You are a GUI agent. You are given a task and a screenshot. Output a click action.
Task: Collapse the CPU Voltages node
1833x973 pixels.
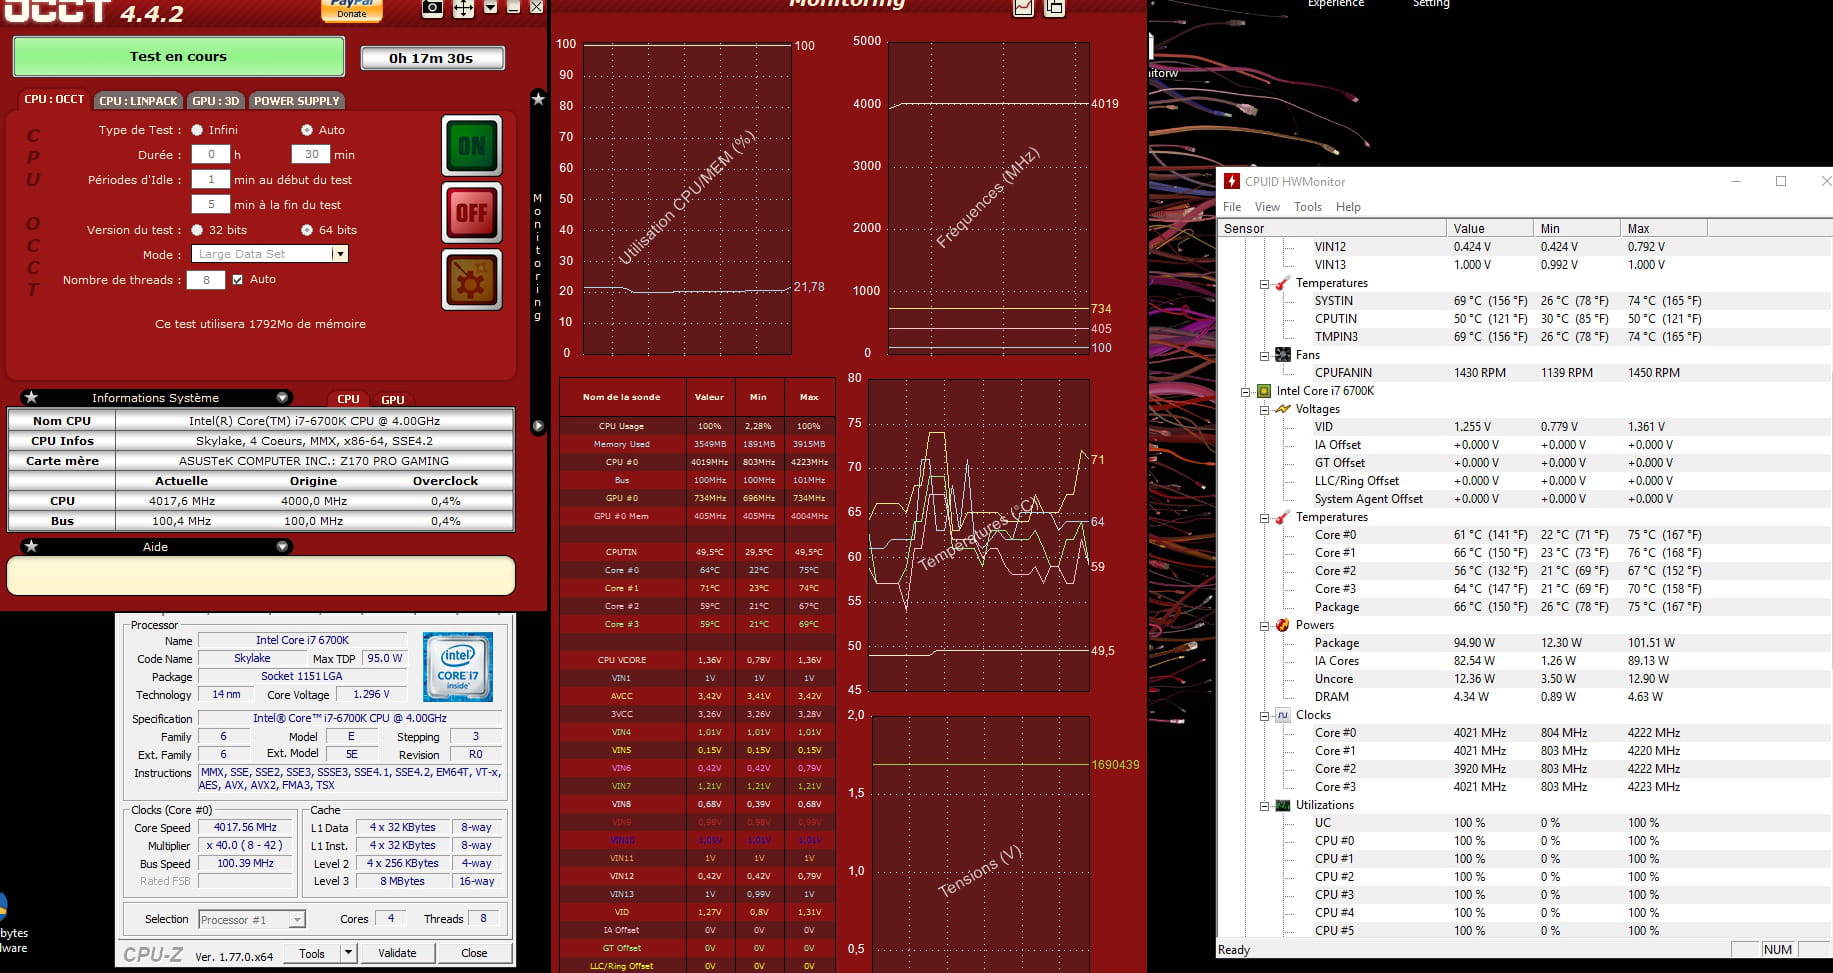point(1264,410)
